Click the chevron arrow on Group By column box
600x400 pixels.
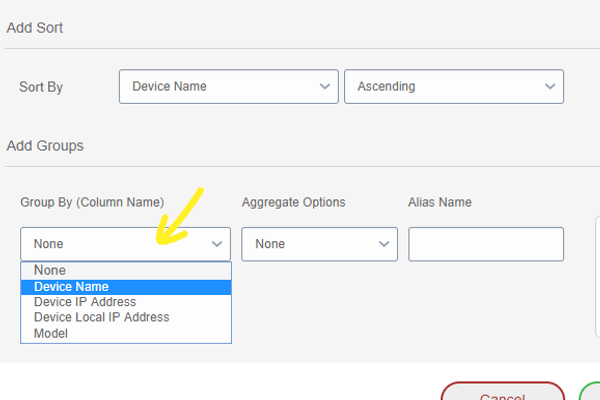pyautogui.click(x=217, y=244)
